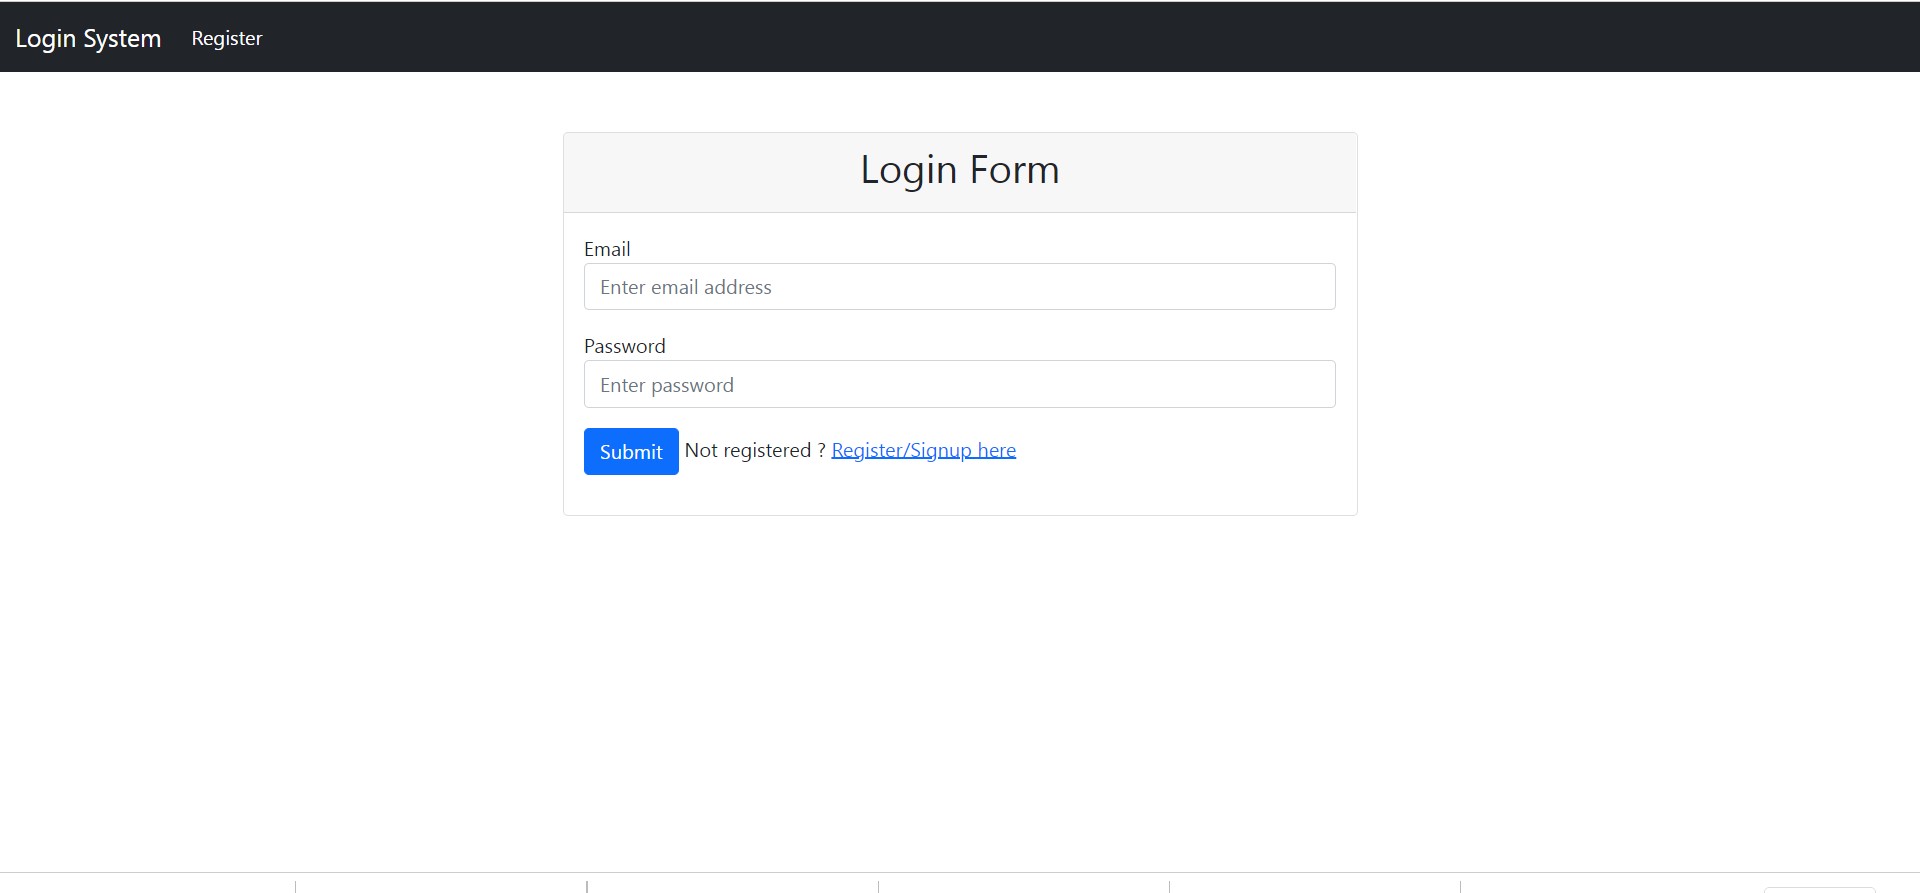The image size is (1920, 893).
Task: Click the Login Form heading
Action: 958,170
